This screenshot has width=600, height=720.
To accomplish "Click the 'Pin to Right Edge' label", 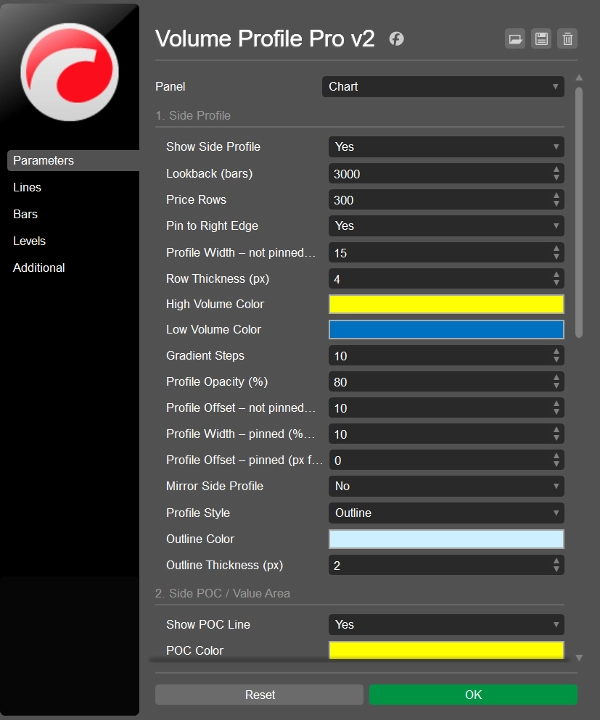I will (x=212, y=226).
